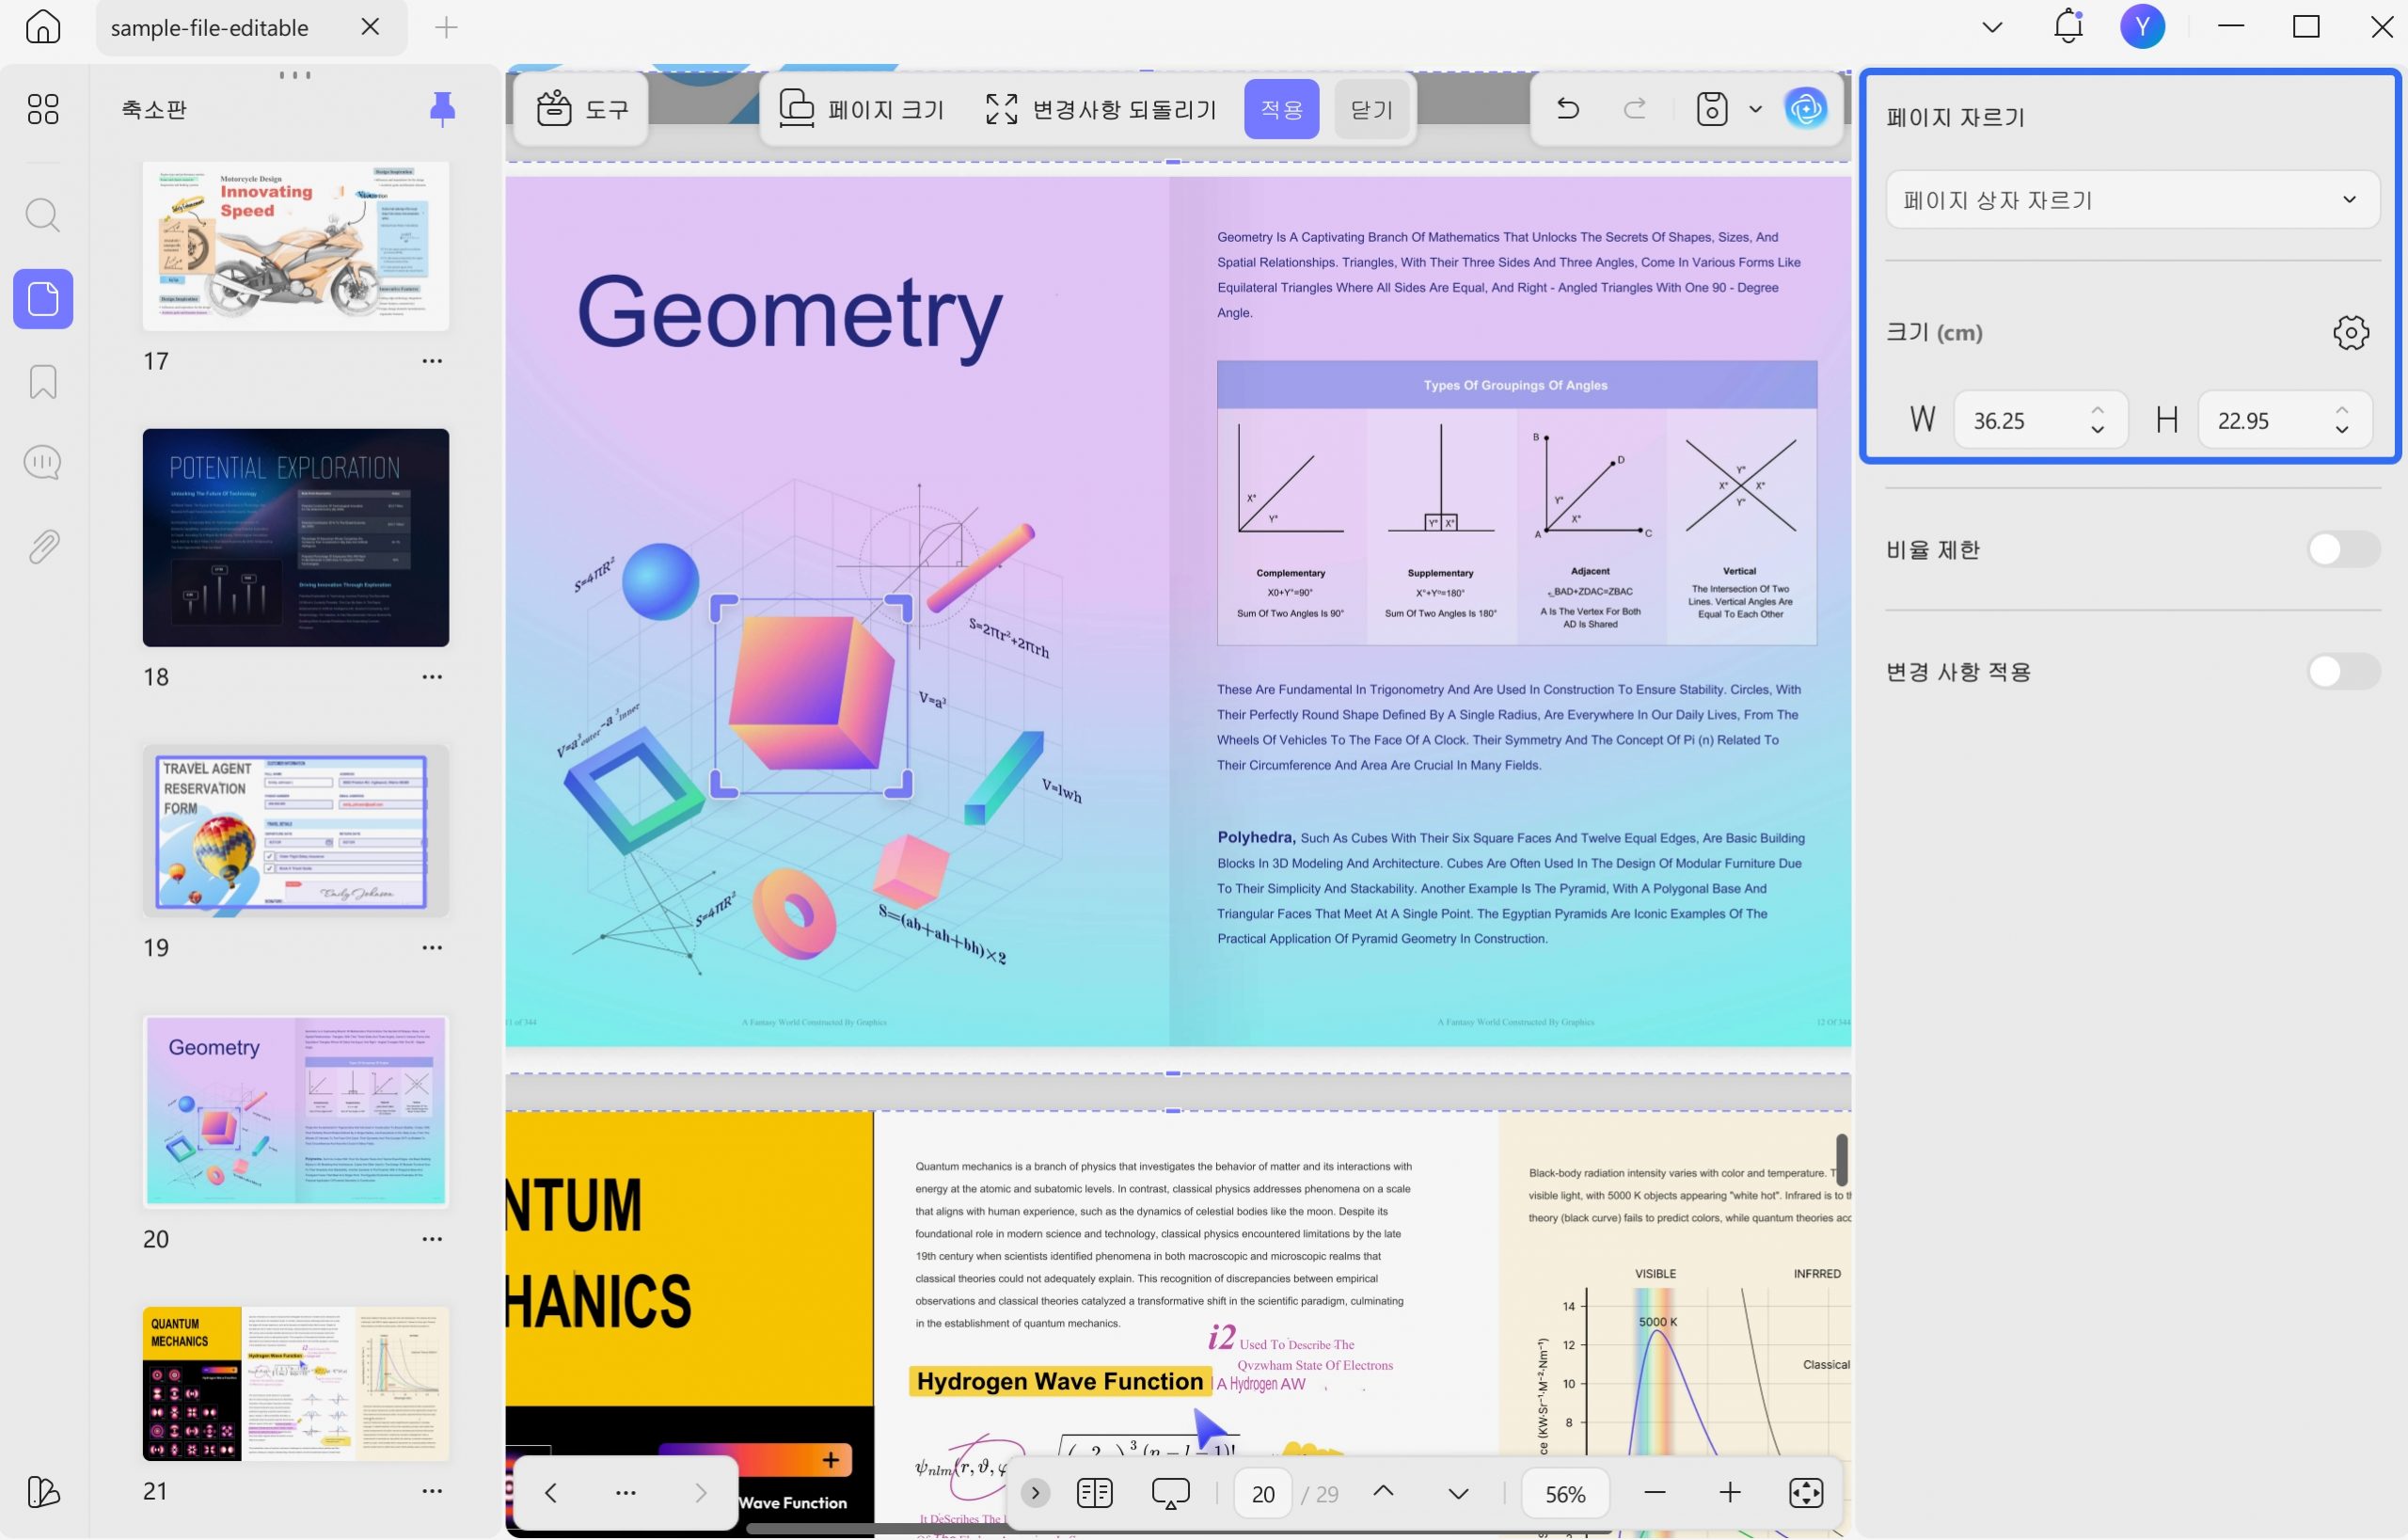Zoom in with plus button
The height and width of the screenshot is (1540, 2408).
point(1730,1493)
